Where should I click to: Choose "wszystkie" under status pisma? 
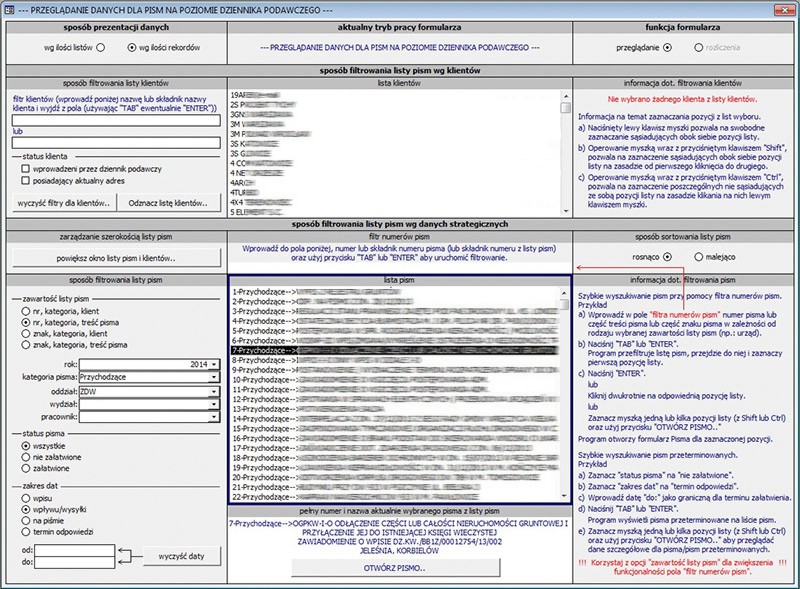point(26,446)
